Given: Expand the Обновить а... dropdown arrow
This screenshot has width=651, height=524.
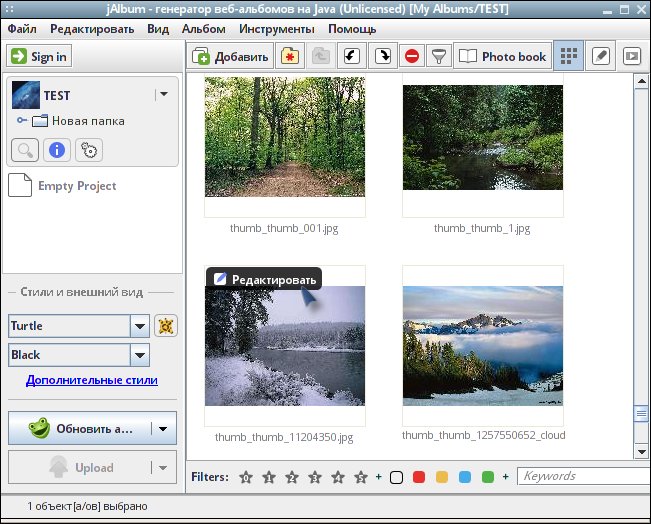Looking at the screenshot, I should click(163, 429).
